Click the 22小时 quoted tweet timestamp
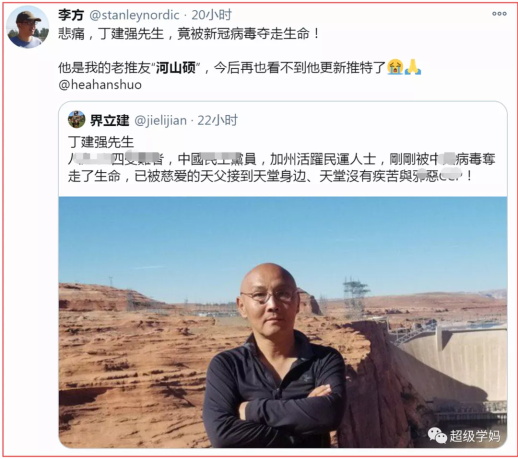The image size is (518, 459). [217, 120]
